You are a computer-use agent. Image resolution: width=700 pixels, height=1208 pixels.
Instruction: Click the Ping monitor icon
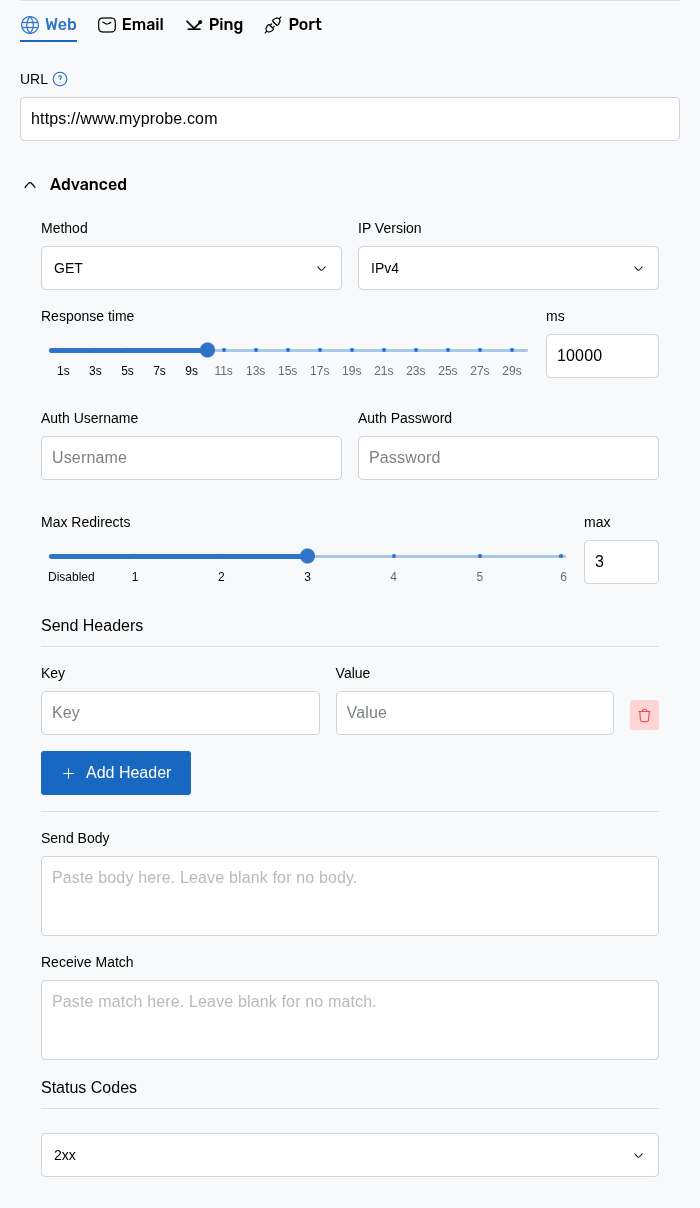(x=194, y=24)
